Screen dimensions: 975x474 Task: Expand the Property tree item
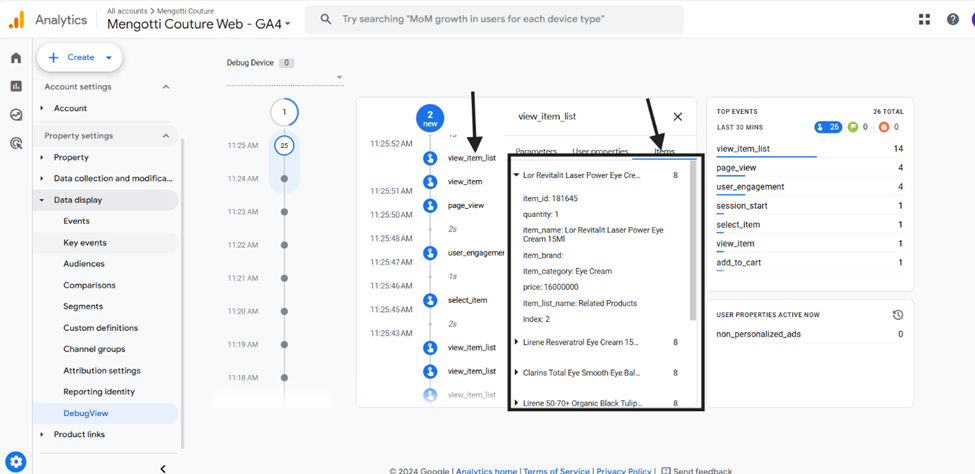[x=42, y=157]
